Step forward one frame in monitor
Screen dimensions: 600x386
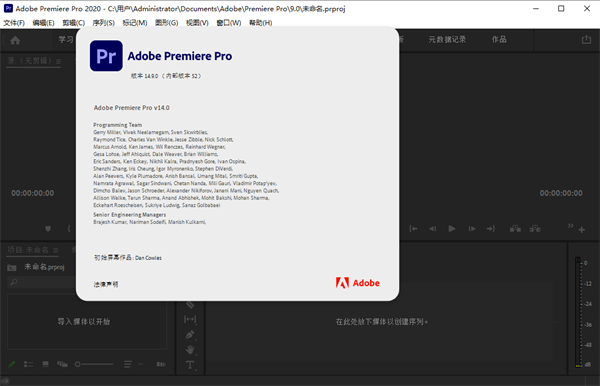click(472, 229)
